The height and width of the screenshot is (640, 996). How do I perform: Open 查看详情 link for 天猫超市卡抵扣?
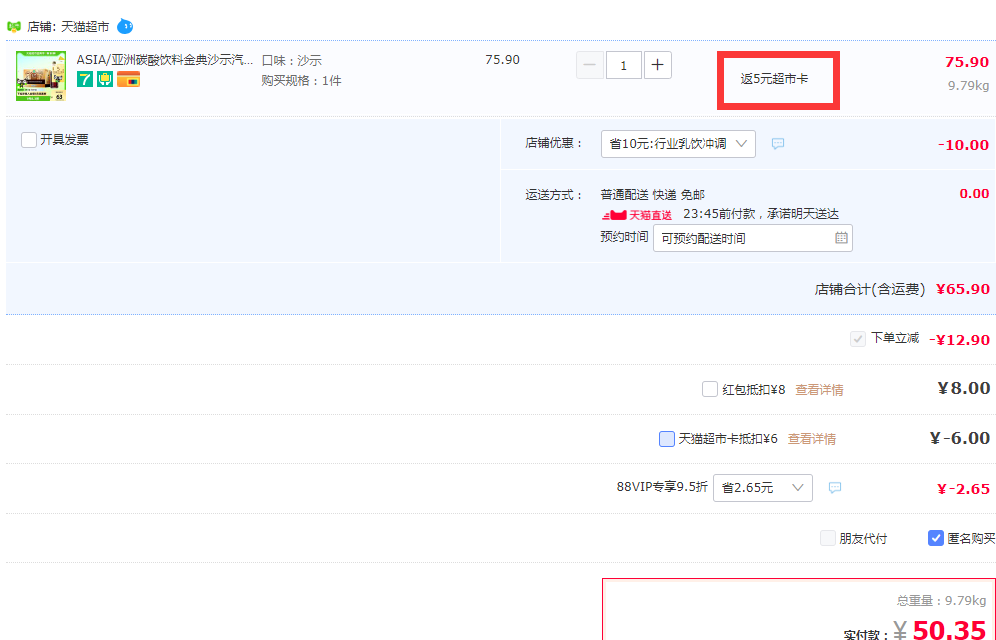coord(812,439)
